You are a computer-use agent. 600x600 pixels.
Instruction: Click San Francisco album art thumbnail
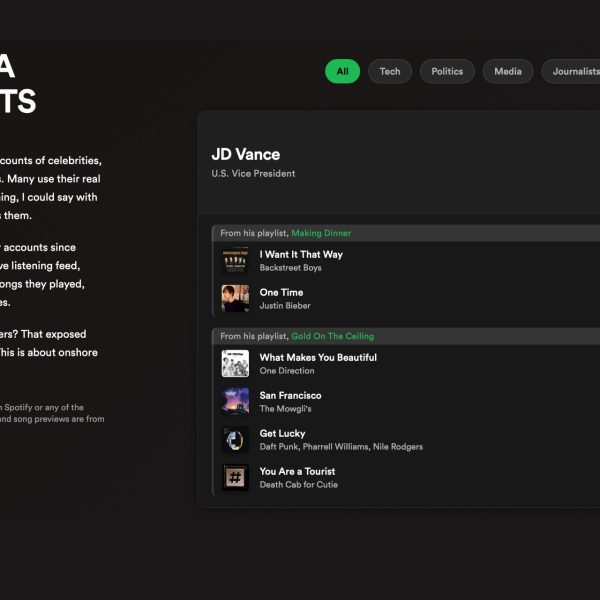pyautogui.click(x=235, y=401)
